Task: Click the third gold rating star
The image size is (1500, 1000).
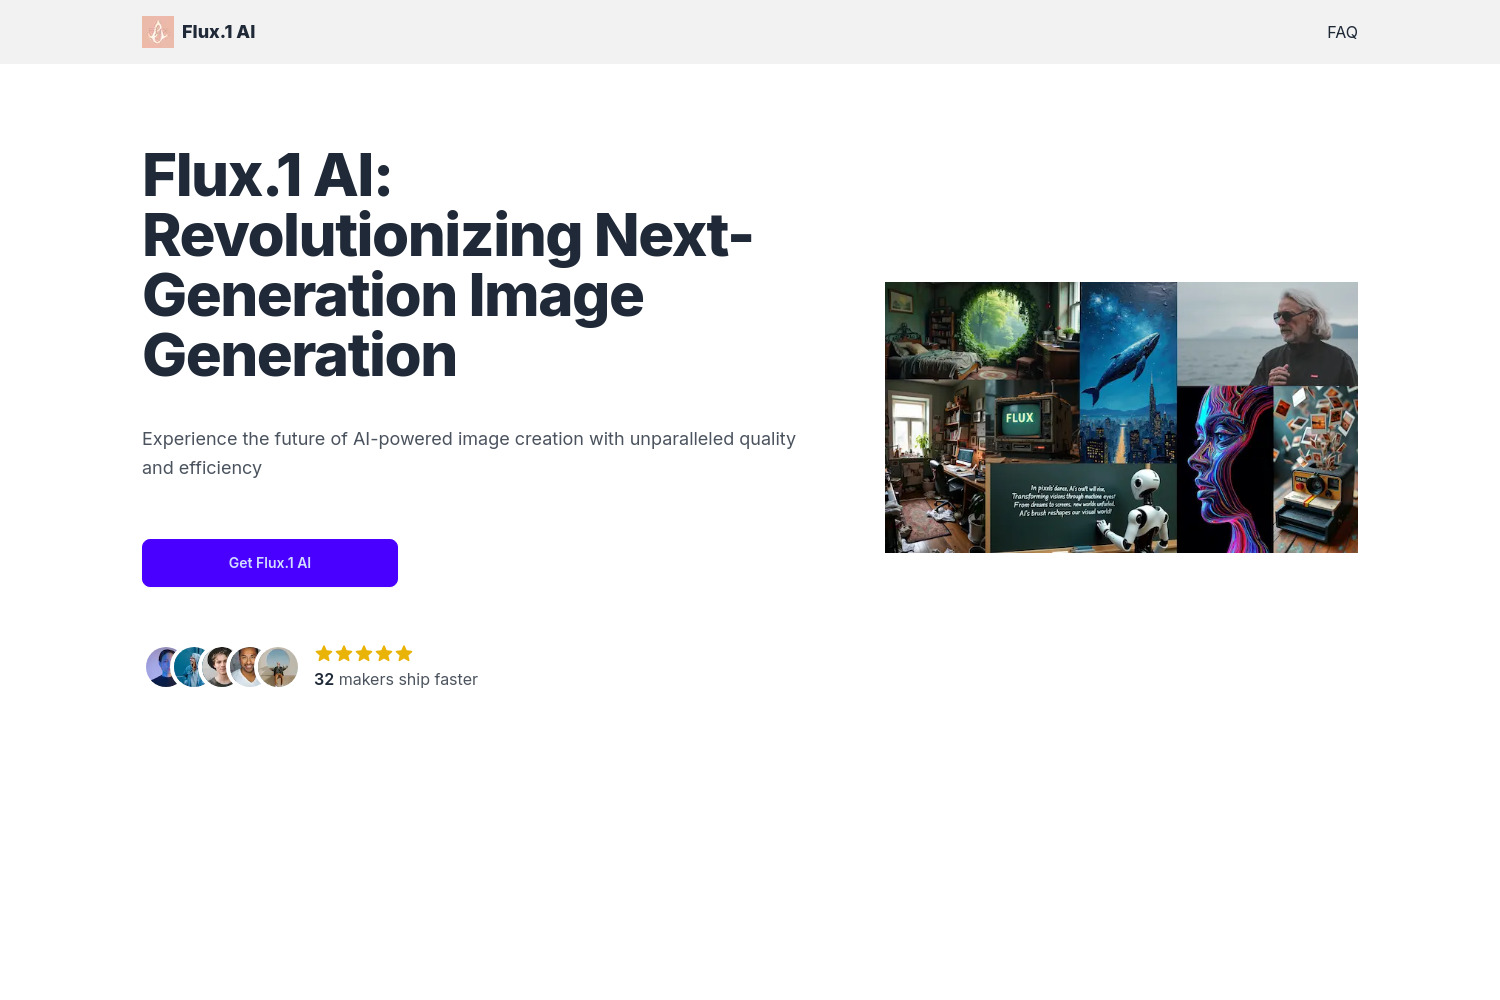Action: [364, 653]
